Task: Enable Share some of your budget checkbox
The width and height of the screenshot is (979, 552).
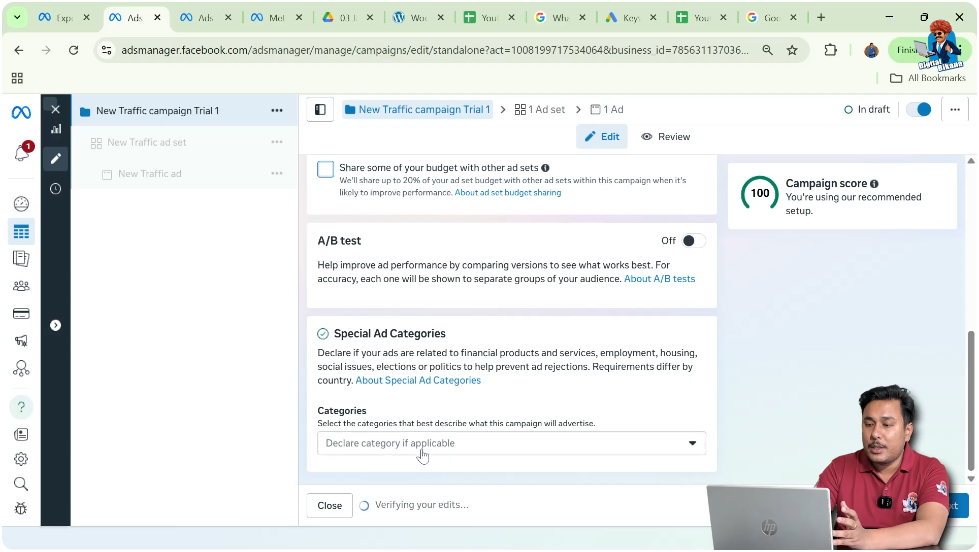Action: pyautogui.click(x=325, y=169)
